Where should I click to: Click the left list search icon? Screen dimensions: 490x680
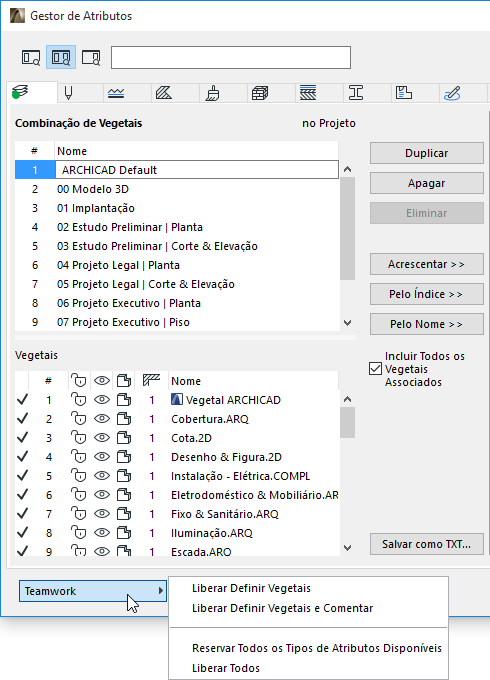[x=31, y=57]
